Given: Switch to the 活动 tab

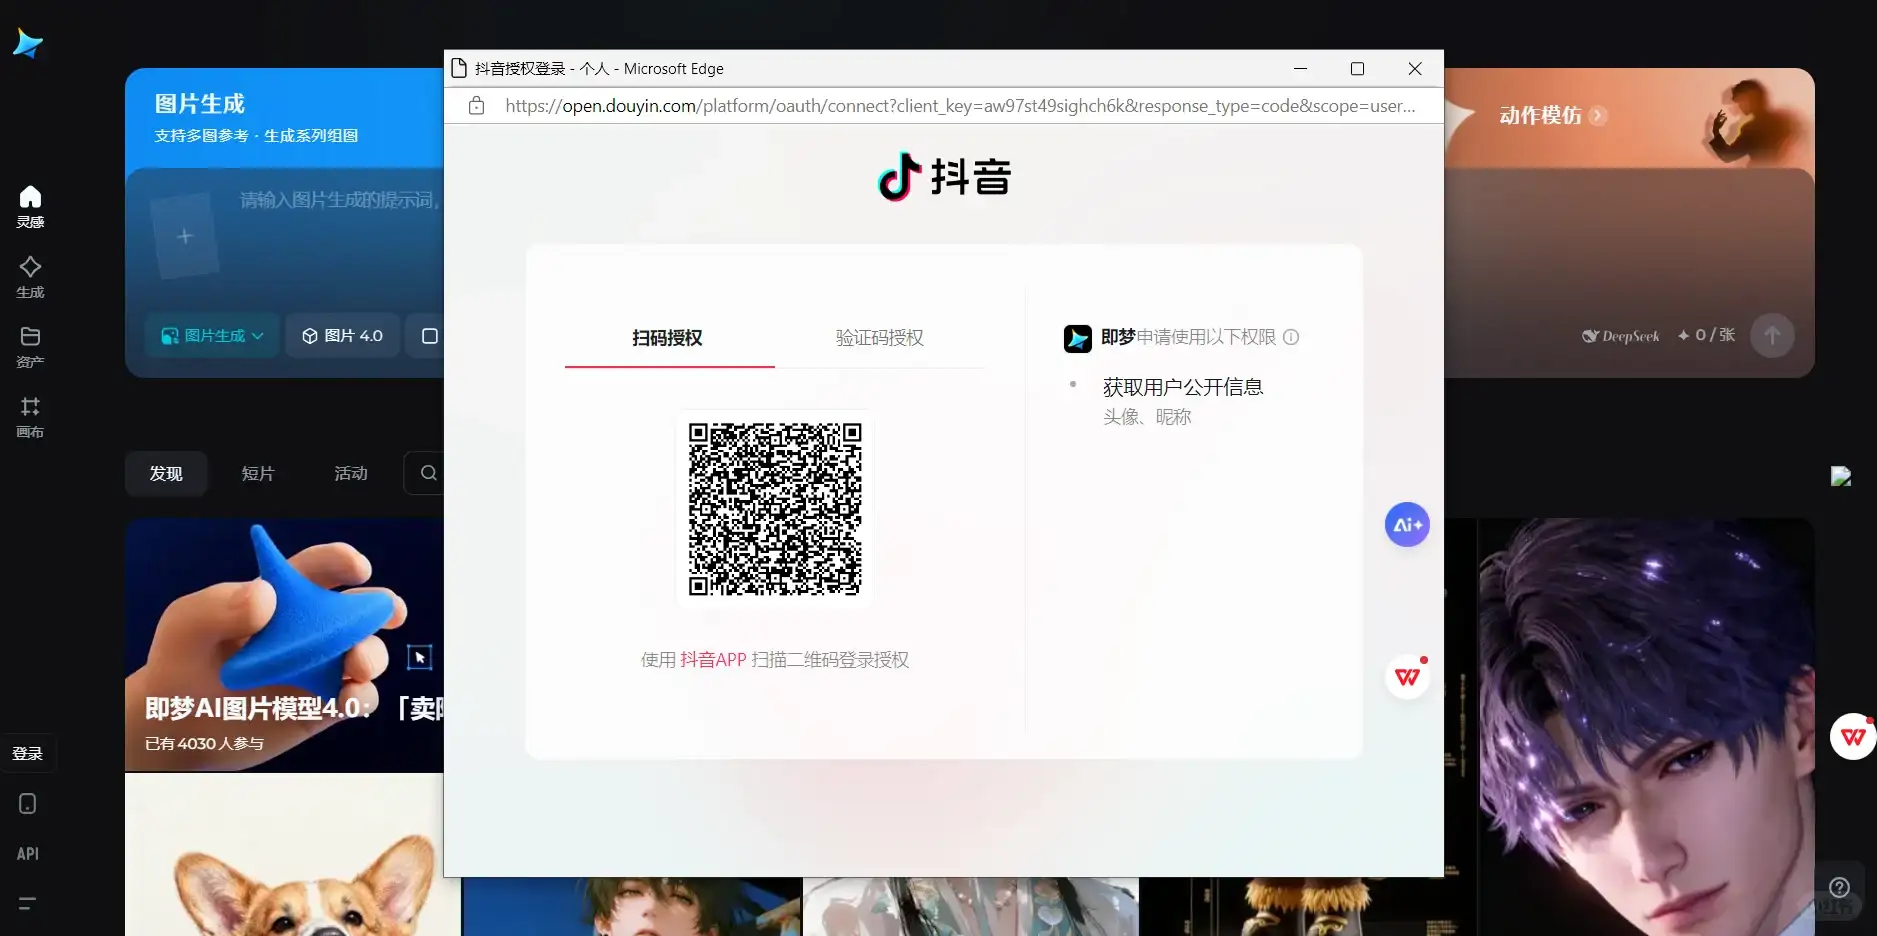Looking at the screenshot, I should coord(348,473).
